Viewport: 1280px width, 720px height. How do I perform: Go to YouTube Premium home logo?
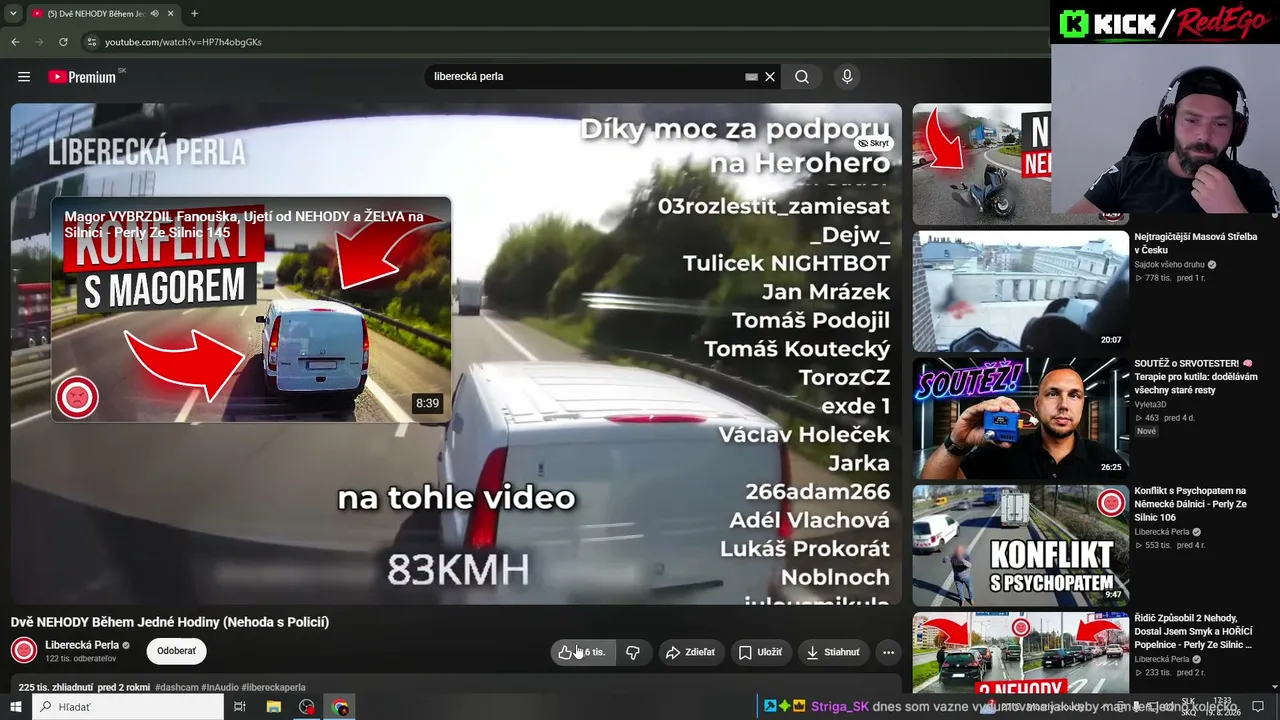[82, 77]
